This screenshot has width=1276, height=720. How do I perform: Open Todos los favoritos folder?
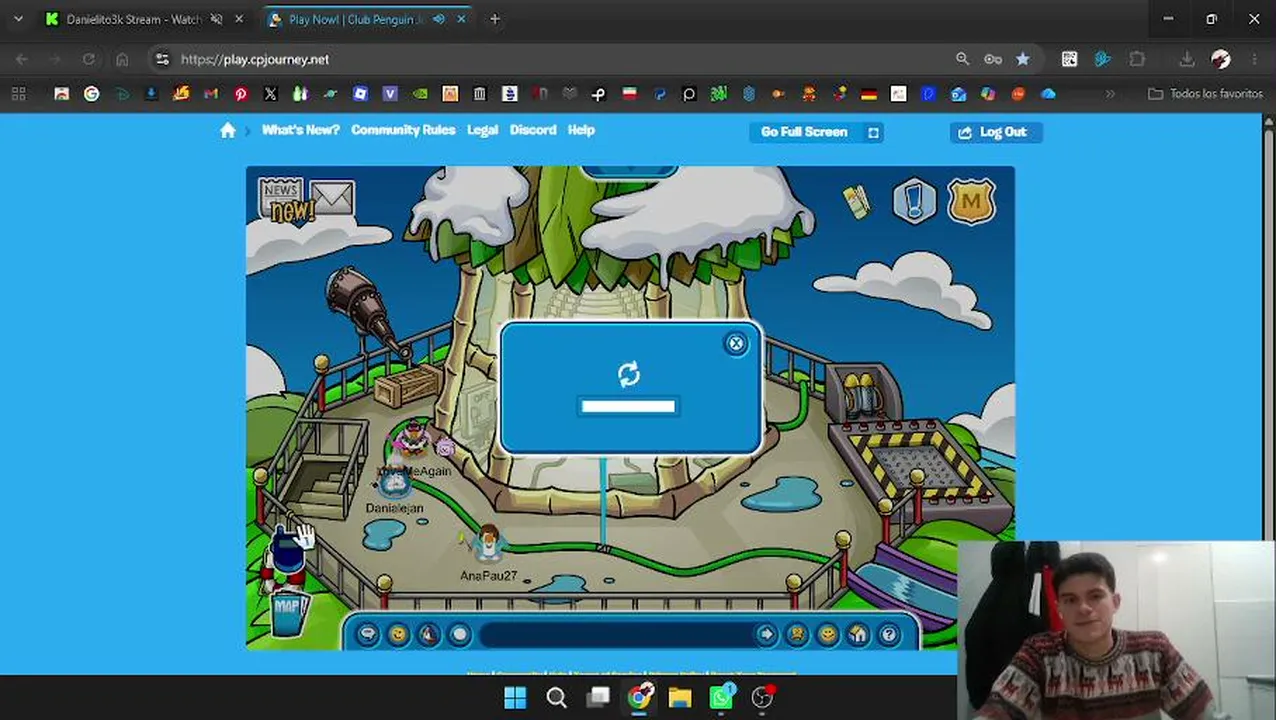(1204, 94)
